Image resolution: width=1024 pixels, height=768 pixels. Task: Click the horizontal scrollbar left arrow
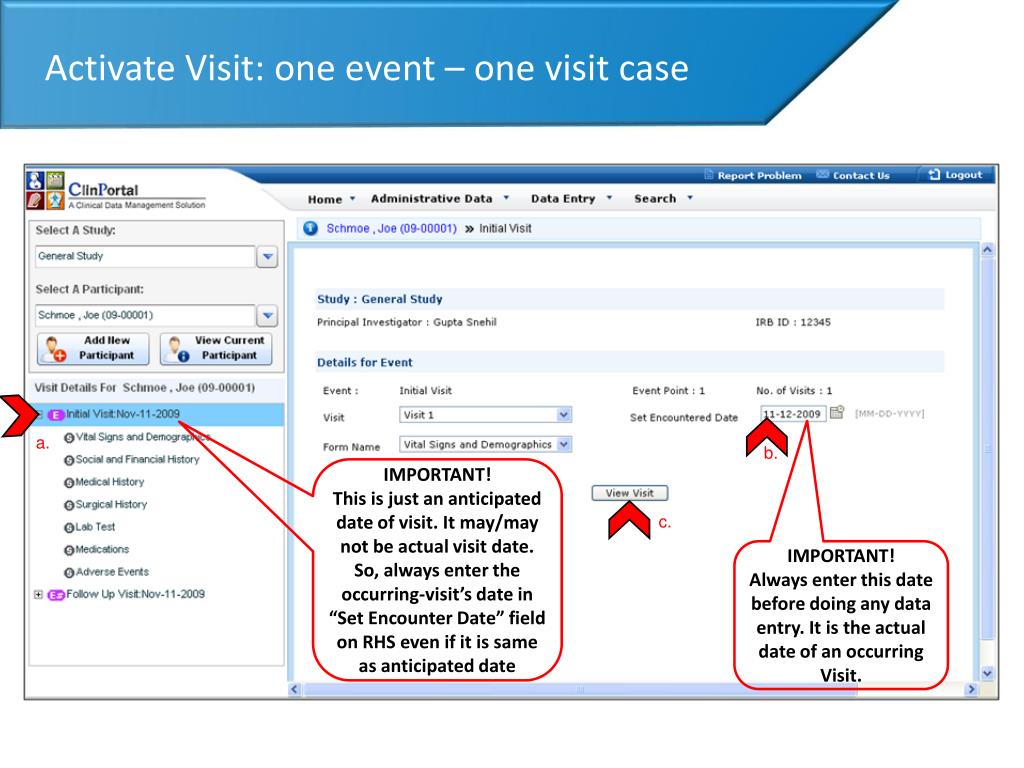[x=295, y=689]
